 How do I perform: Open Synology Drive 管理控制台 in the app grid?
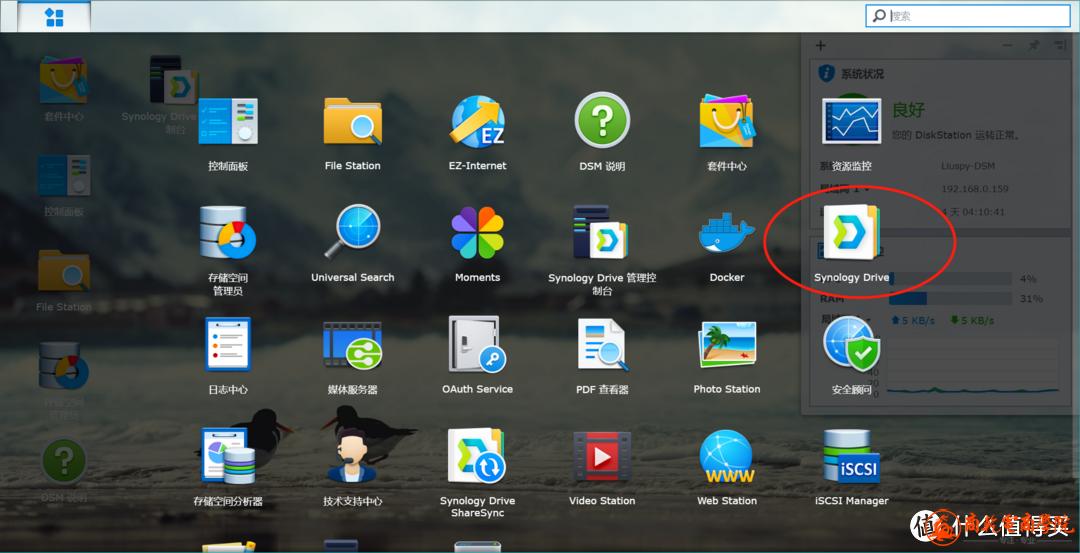pyautogui.click(x=602, y=234)
